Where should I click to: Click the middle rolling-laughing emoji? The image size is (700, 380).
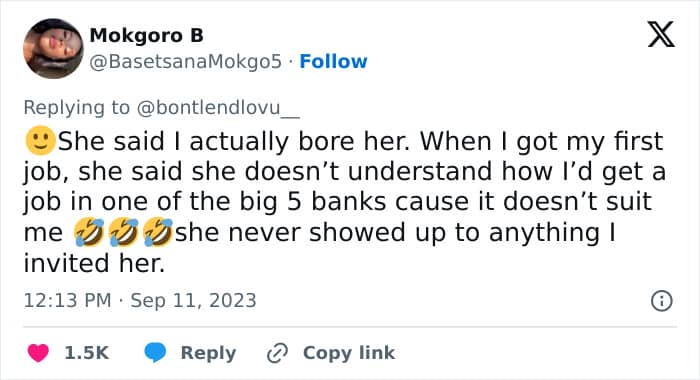tap(123, 232)
